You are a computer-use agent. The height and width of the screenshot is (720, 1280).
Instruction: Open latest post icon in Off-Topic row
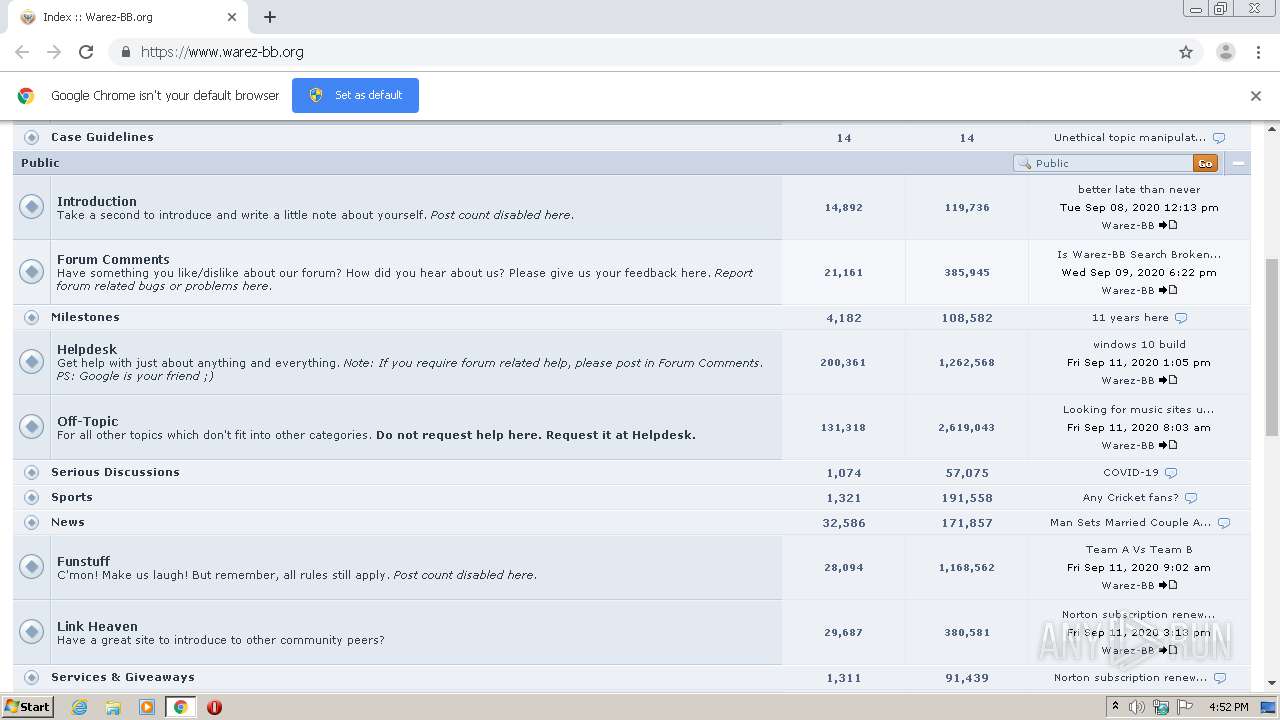click(1168, 445)
